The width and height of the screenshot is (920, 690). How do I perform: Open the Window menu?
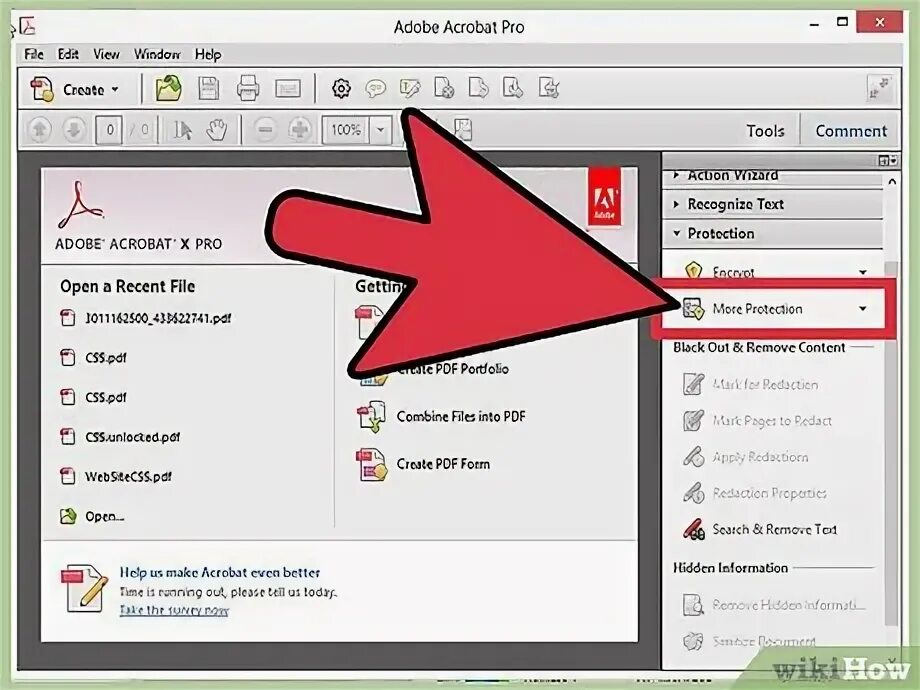click(157, 55)
